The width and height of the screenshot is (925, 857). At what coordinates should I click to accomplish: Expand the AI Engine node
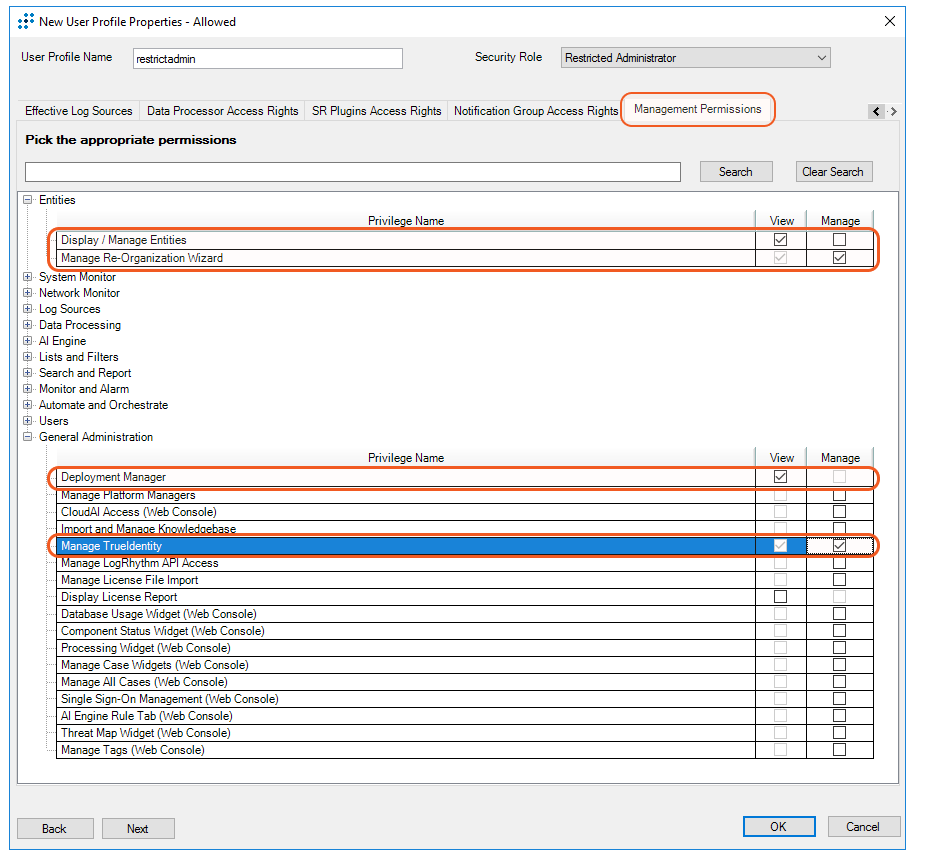(x=28, y=341)
